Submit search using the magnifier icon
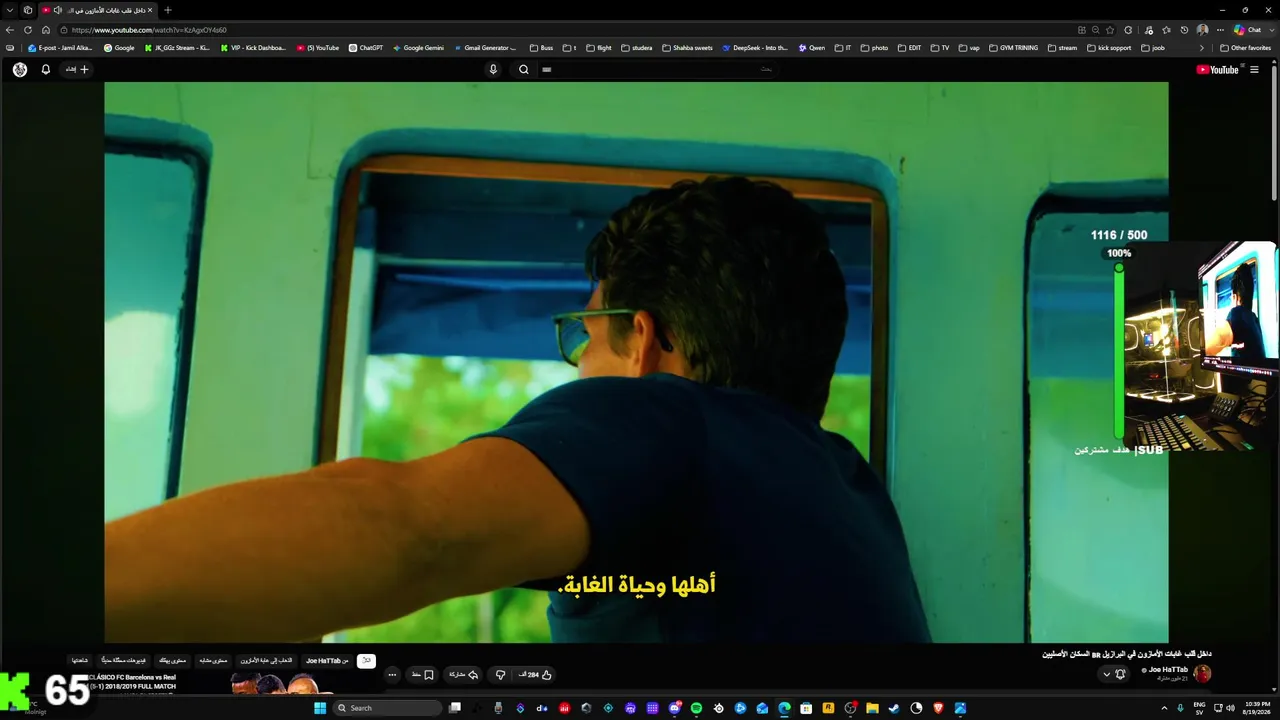The height and width of the screenshot is (720, 1280). click(523, 70)
